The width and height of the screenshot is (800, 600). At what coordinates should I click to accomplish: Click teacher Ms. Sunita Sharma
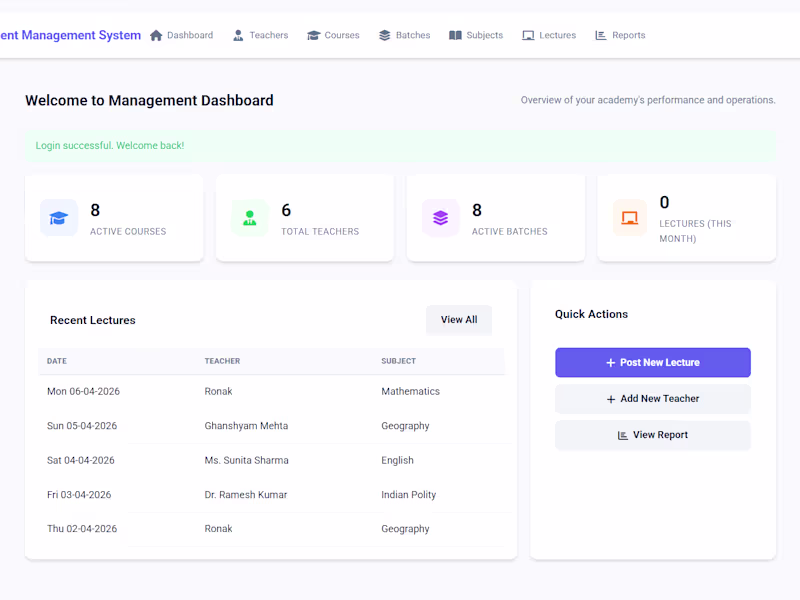click(246, 460)
